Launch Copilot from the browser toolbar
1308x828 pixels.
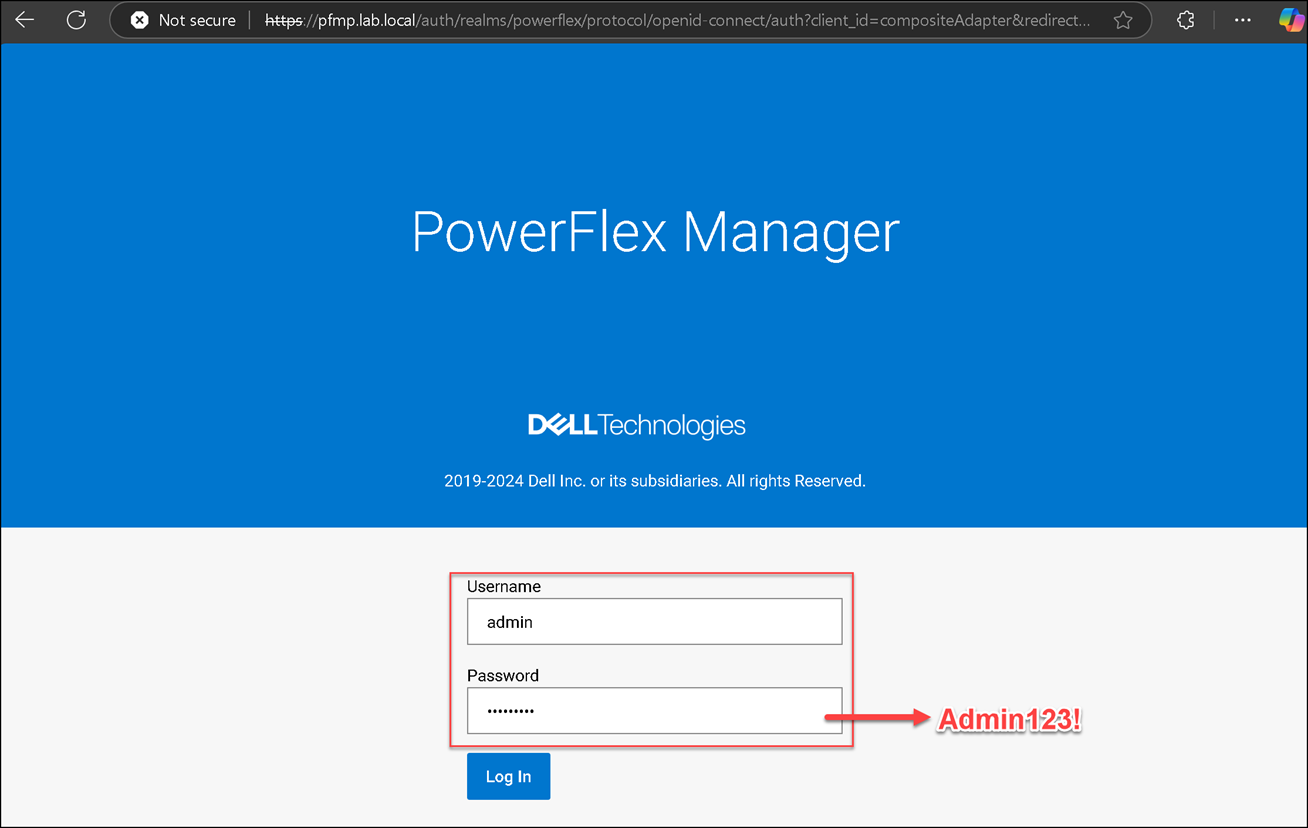click(1291, 20)
